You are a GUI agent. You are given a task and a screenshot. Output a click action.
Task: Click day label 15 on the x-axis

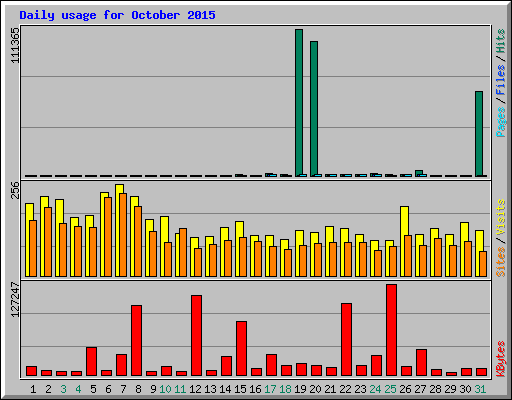point(240,389)
